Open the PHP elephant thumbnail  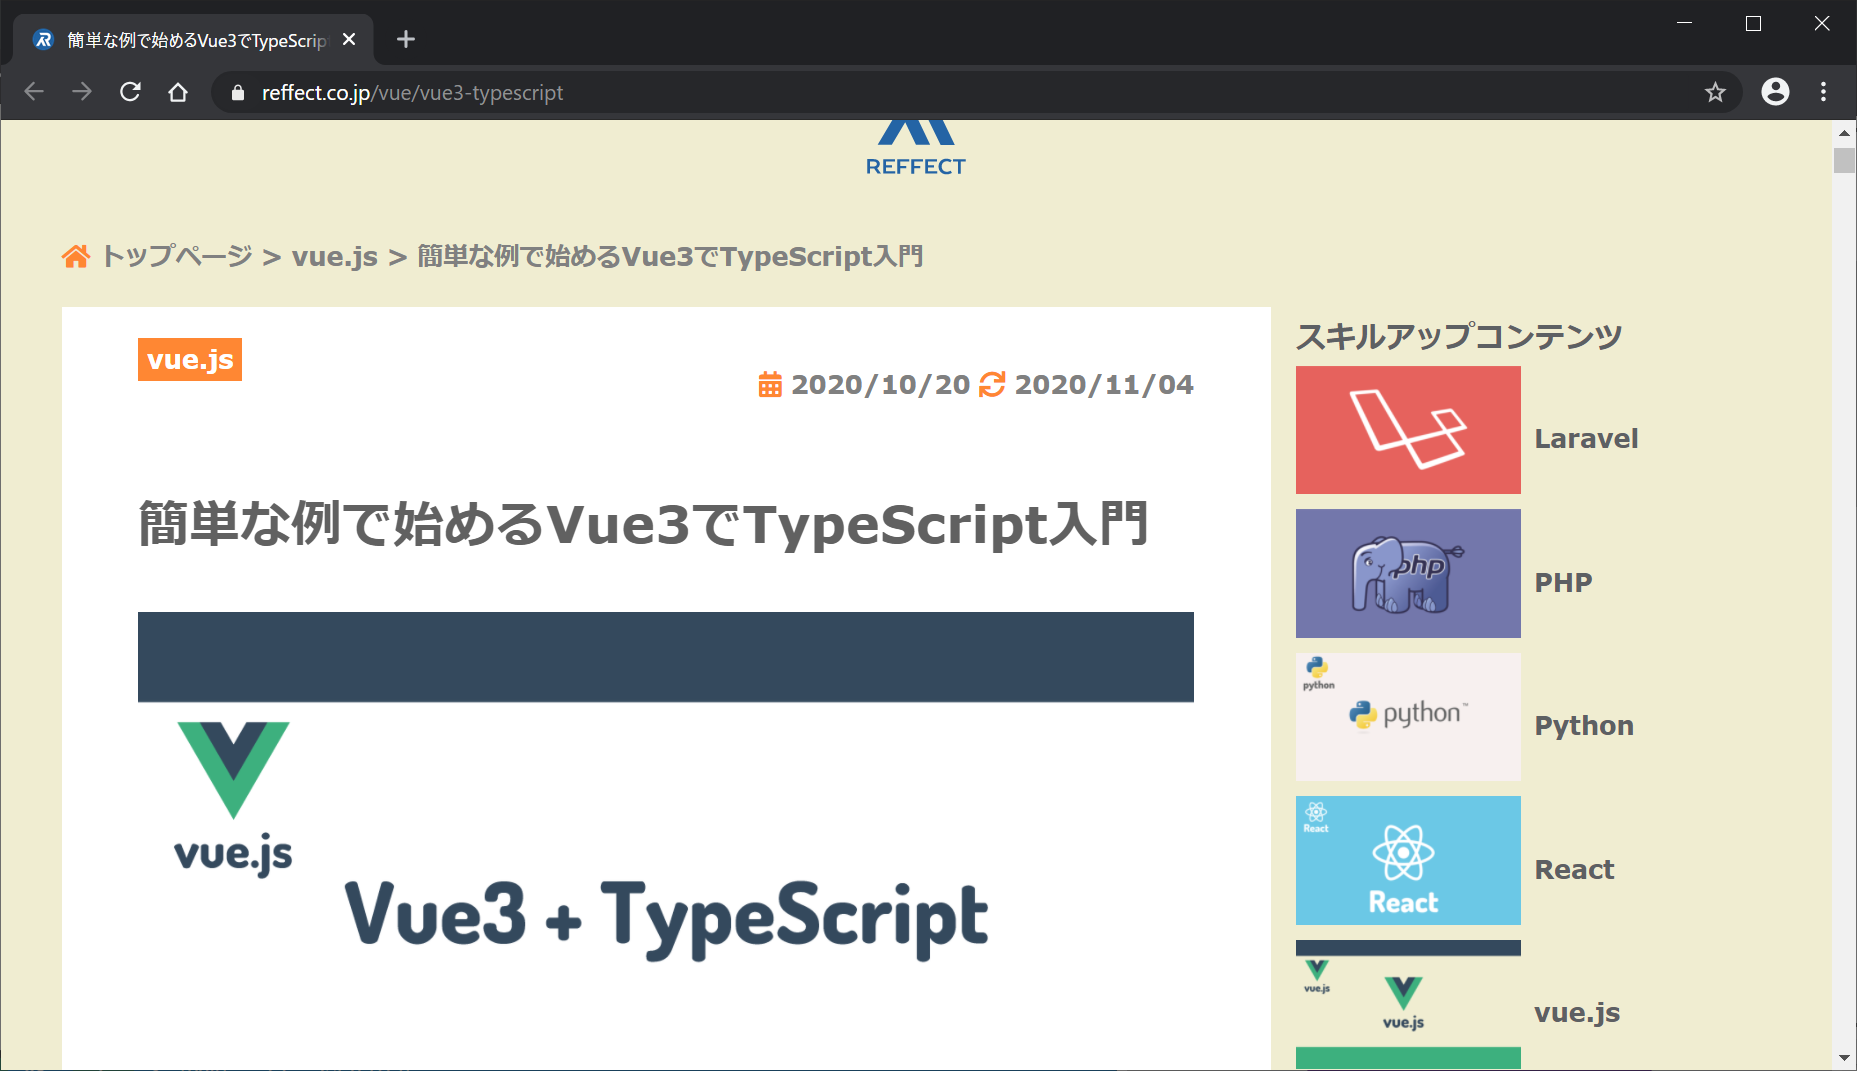coord(1408,574)
